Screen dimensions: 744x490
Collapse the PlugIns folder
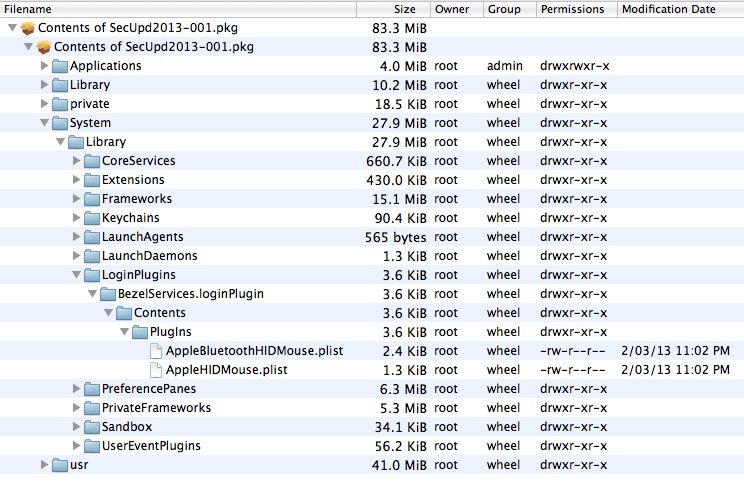point(124,331)
